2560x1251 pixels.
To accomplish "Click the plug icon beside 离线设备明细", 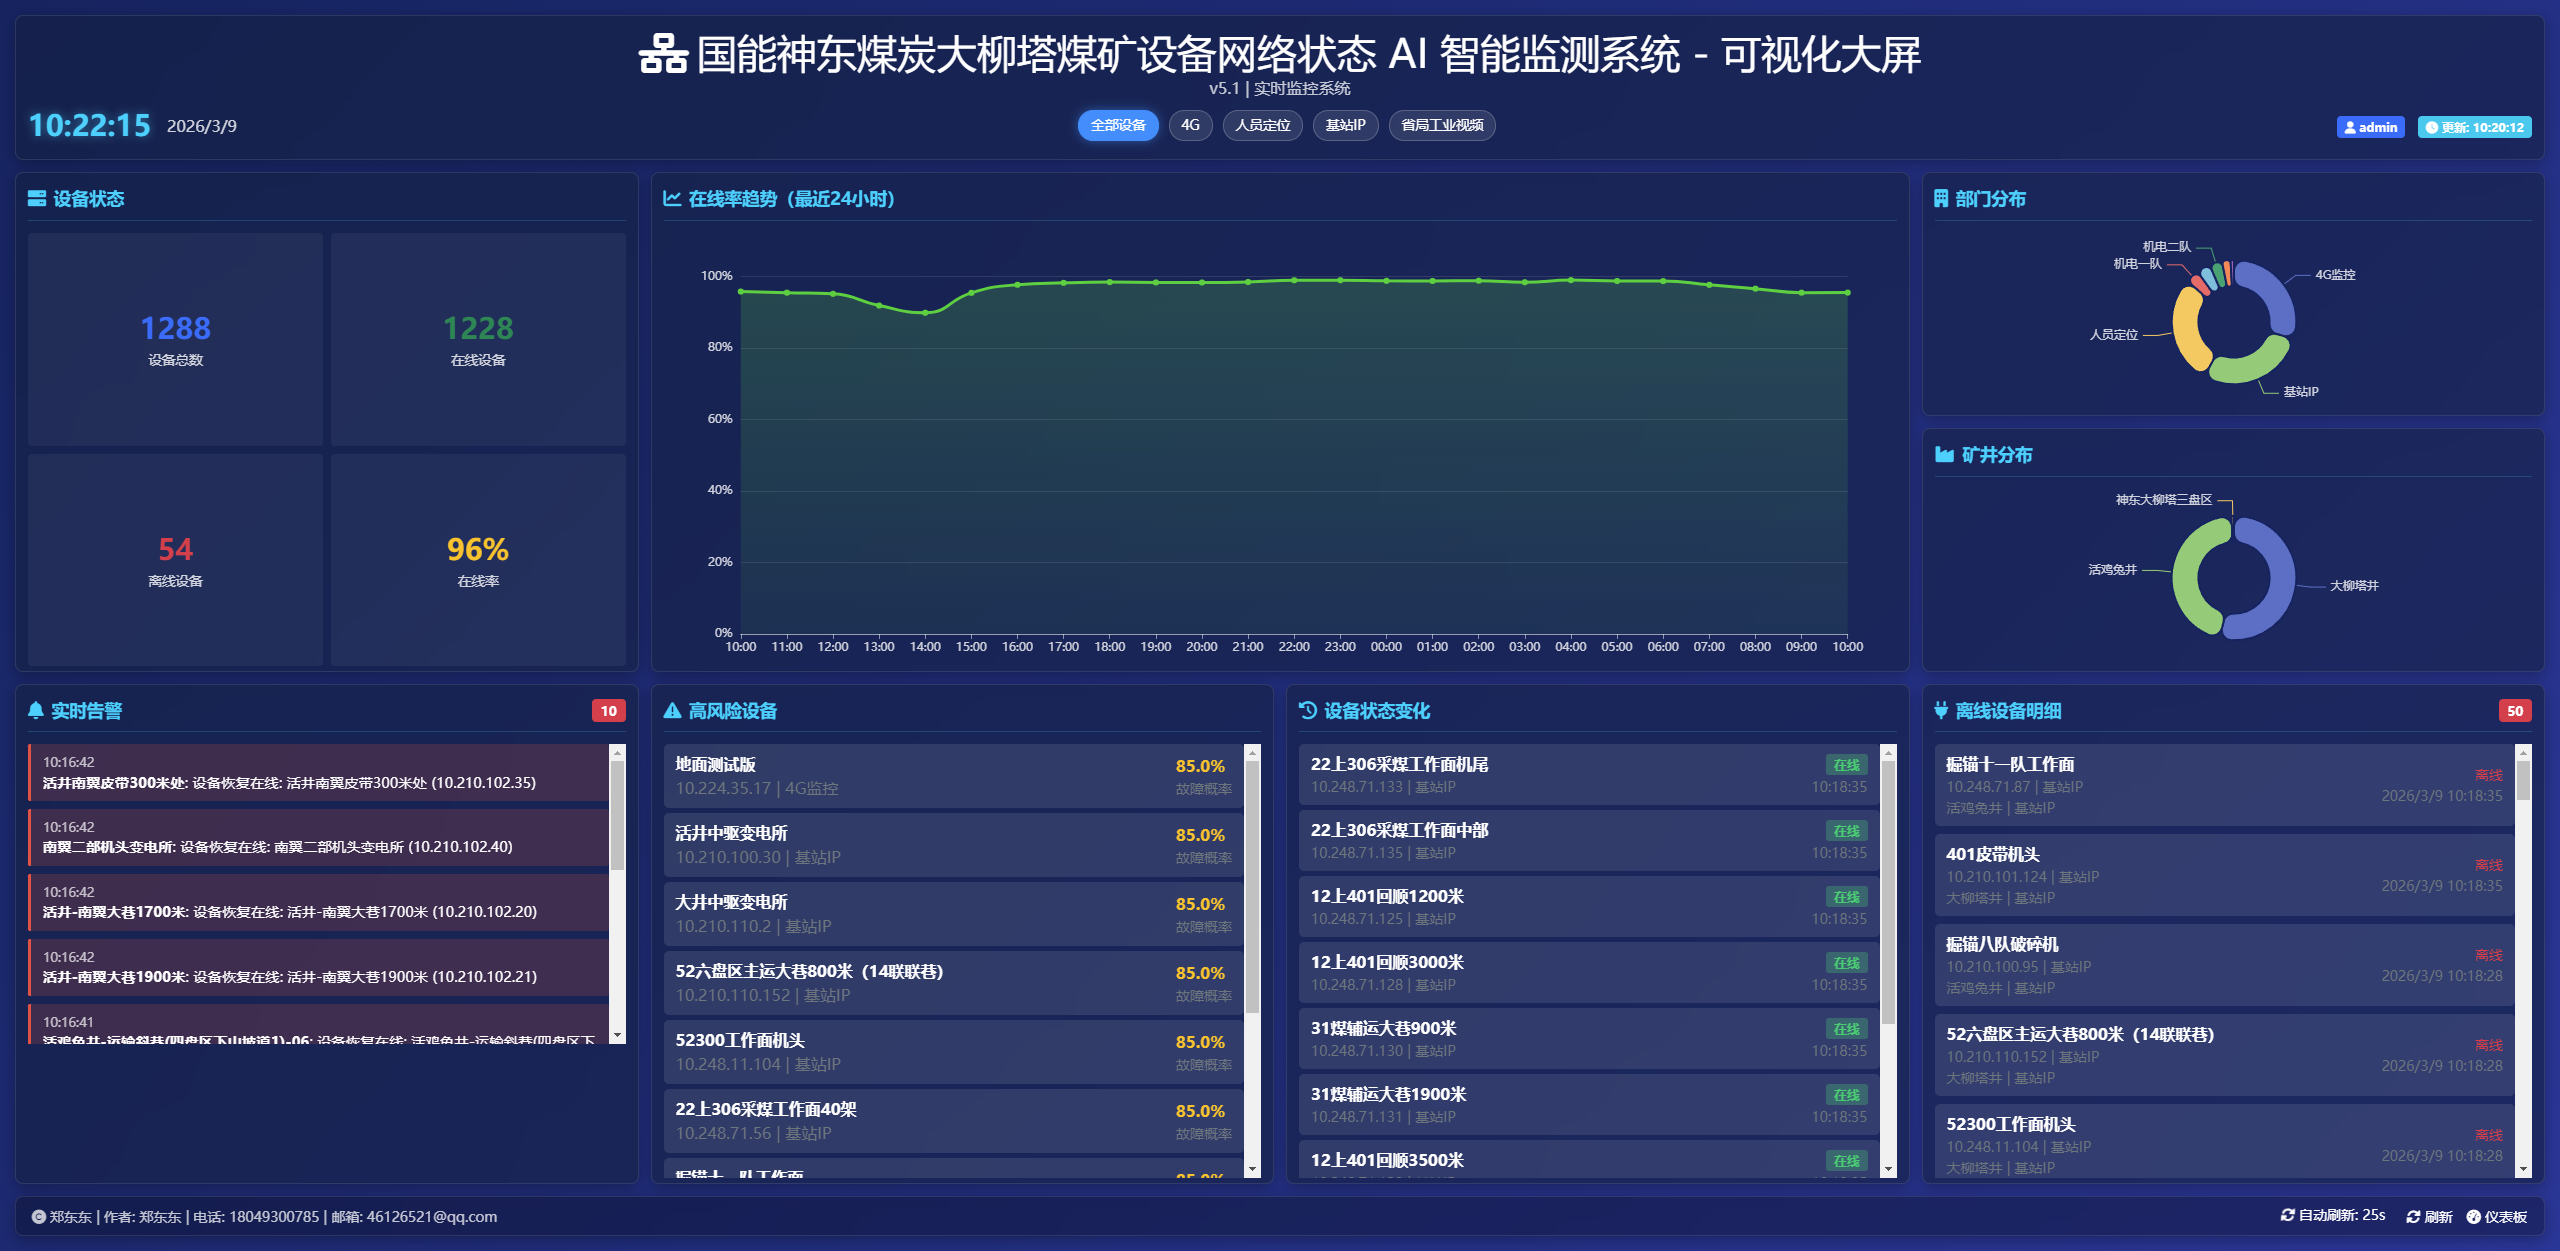I will point(1941,710).
